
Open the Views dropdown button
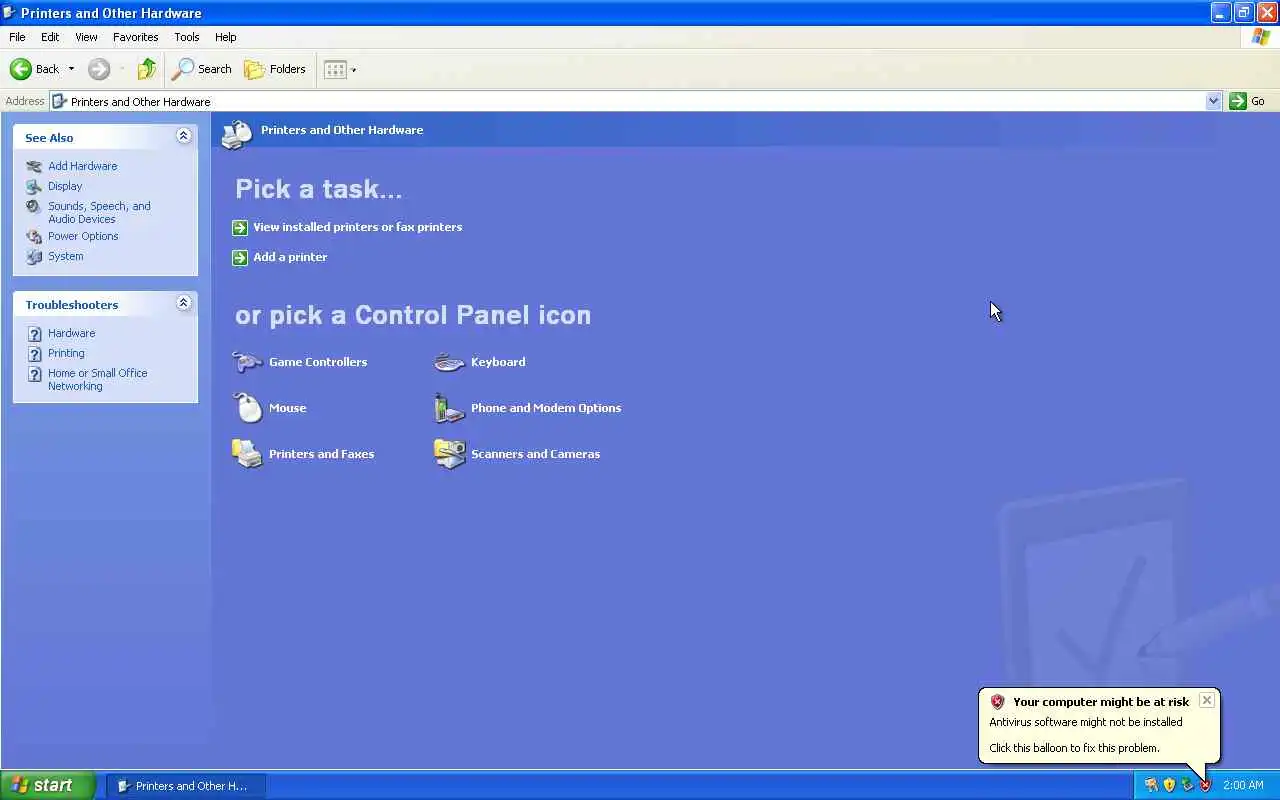[x=340, y=69]
